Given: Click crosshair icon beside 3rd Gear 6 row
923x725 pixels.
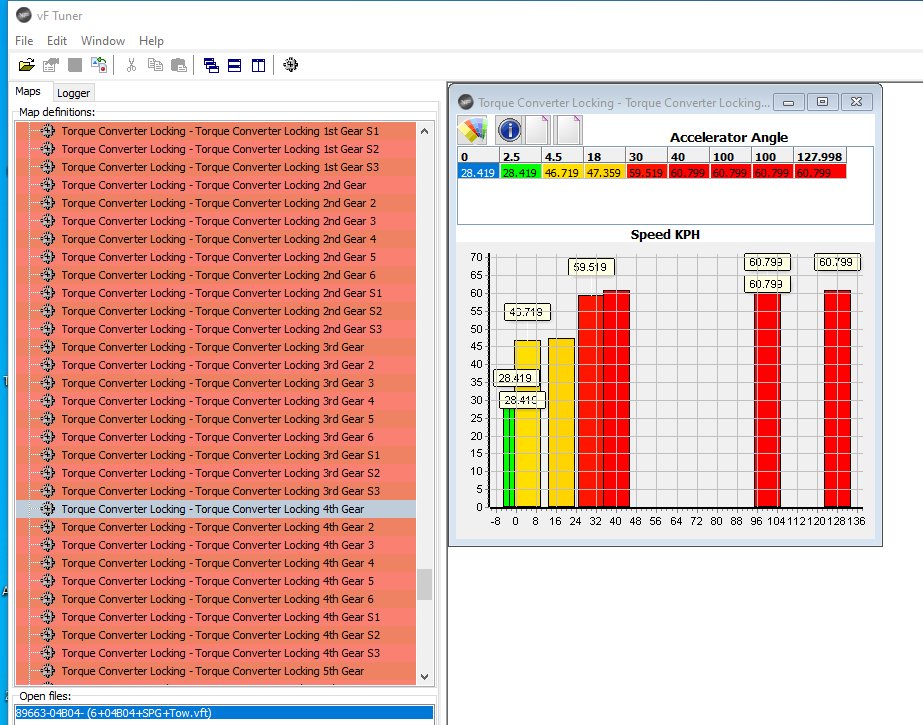Looking at the screenshot, I should pos(48,437).
